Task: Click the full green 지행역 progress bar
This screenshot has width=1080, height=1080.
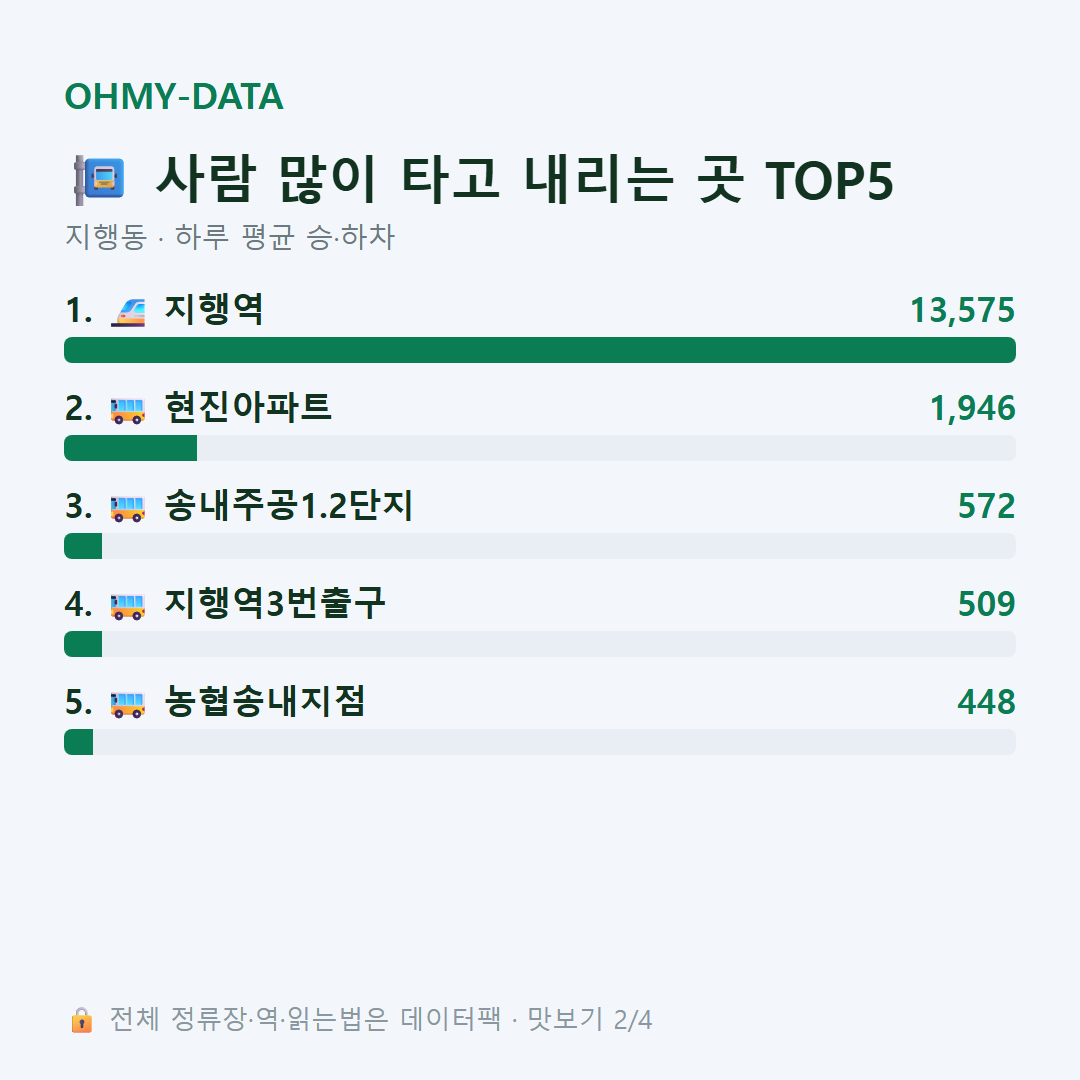Action: tap(540, 350)
